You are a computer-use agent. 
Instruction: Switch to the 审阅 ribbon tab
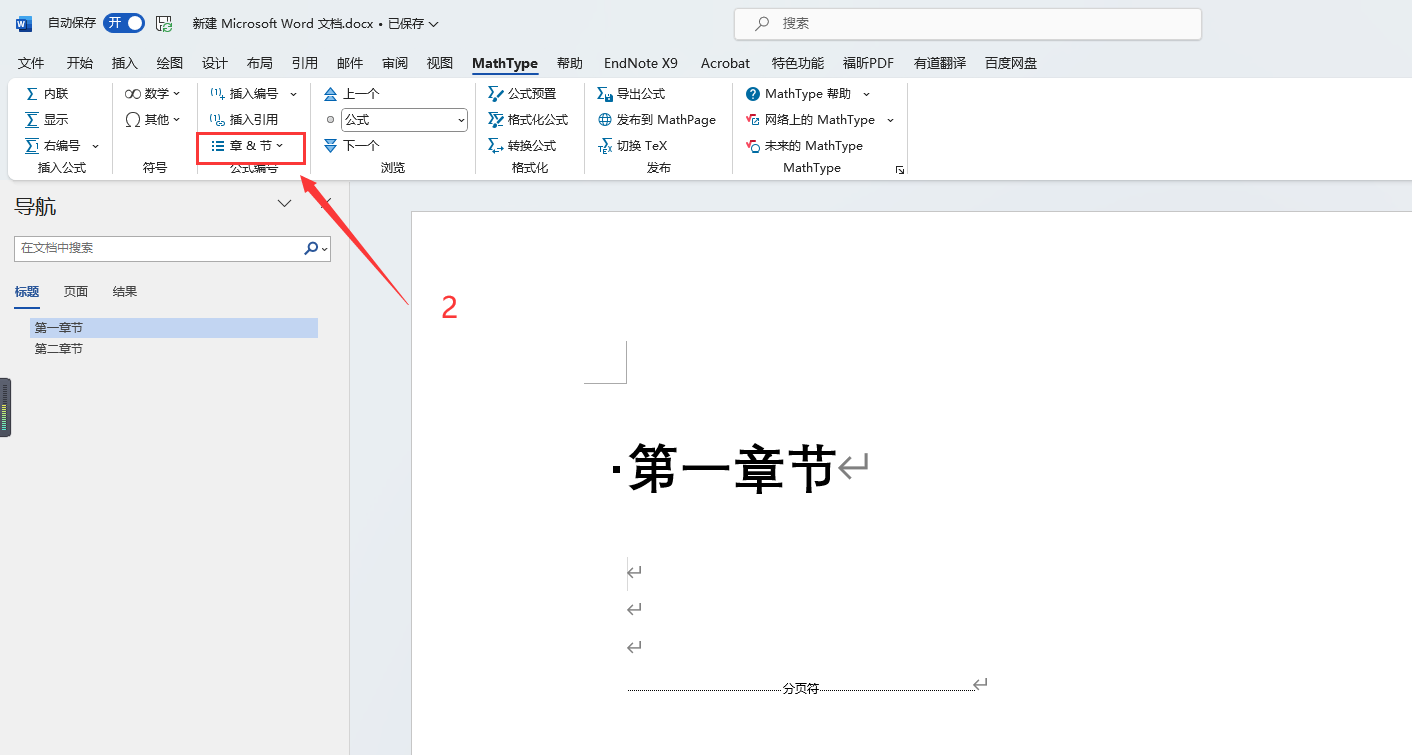point(395,63)
